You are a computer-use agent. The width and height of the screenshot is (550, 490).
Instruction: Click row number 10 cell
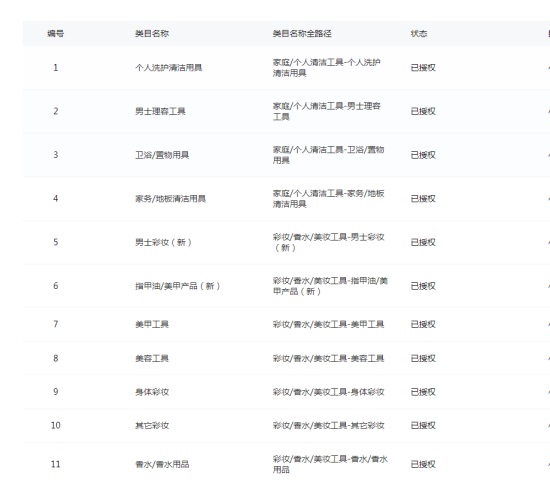pyautogui.click(x=55, y=426)
